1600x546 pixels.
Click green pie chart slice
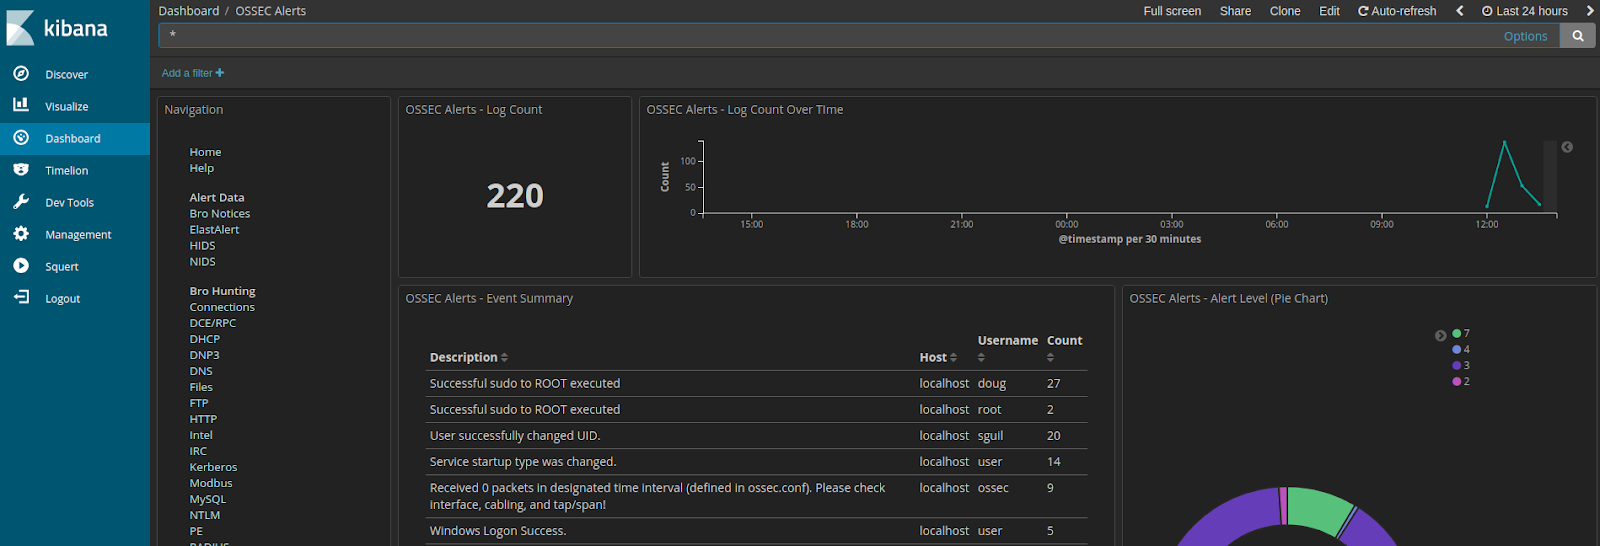pyautogui.click(x=1318, y=508)
